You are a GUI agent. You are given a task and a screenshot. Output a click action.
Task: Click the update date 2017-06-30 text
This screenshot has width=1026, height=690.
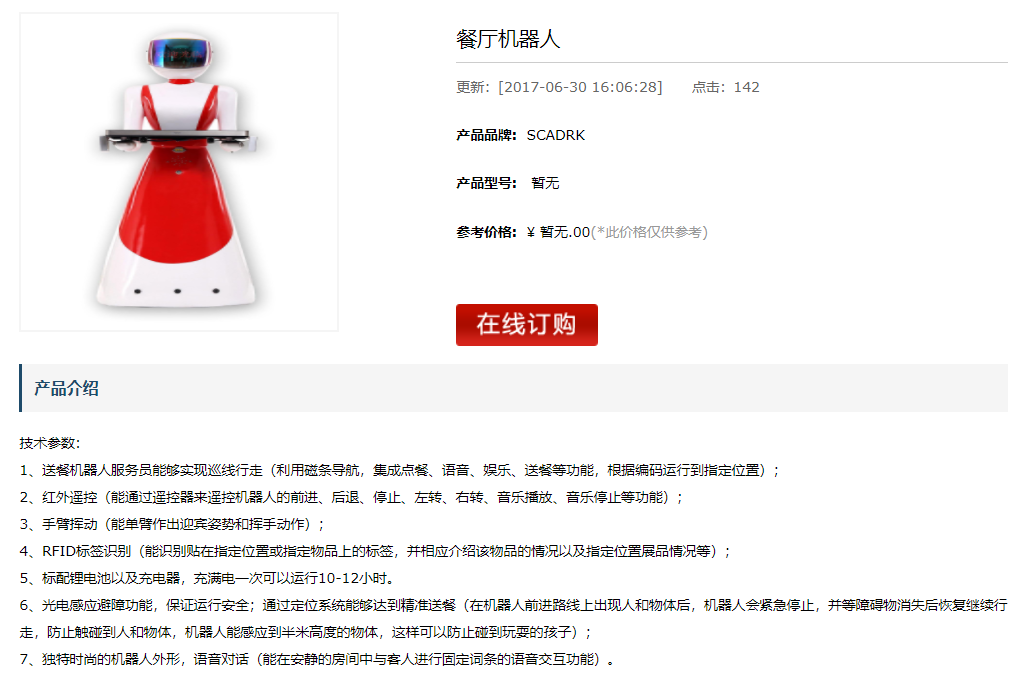point(580,88)
